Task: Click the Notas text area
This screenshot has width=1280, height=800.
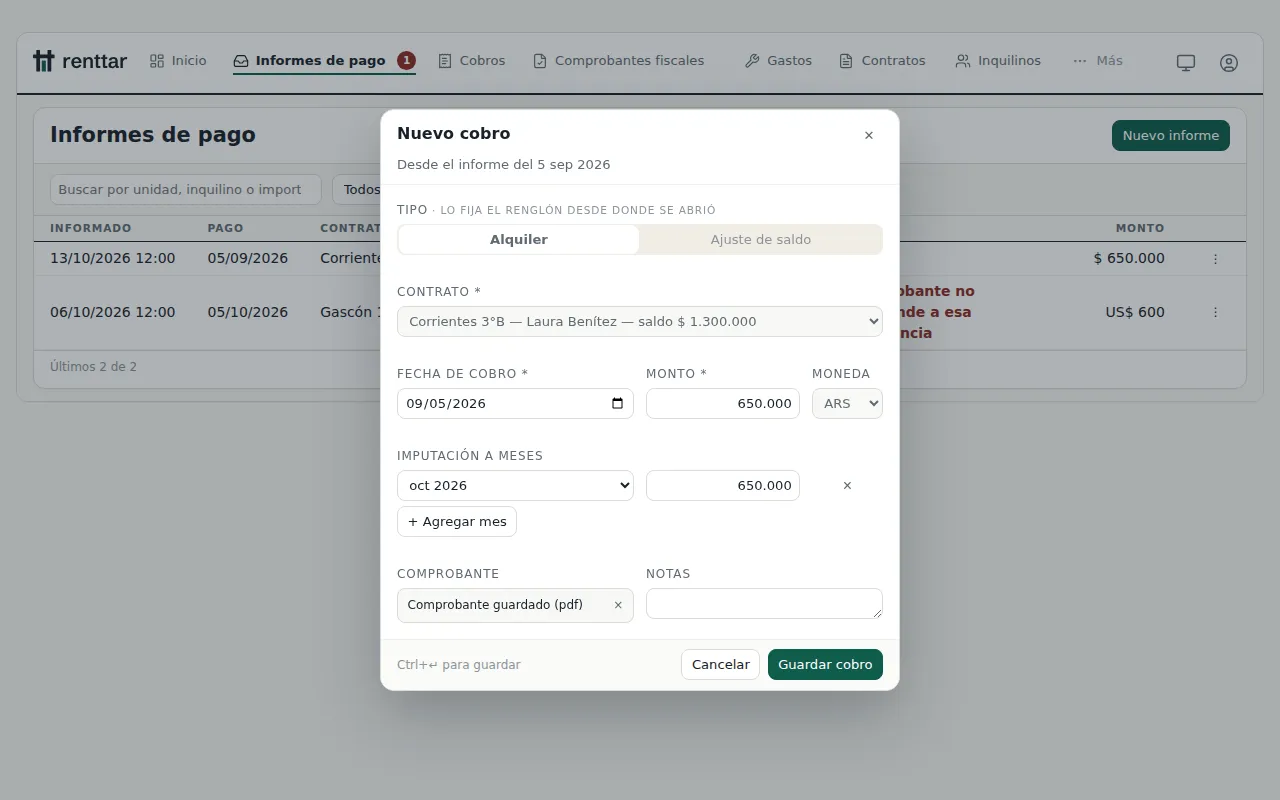Action: coord(764,604)
